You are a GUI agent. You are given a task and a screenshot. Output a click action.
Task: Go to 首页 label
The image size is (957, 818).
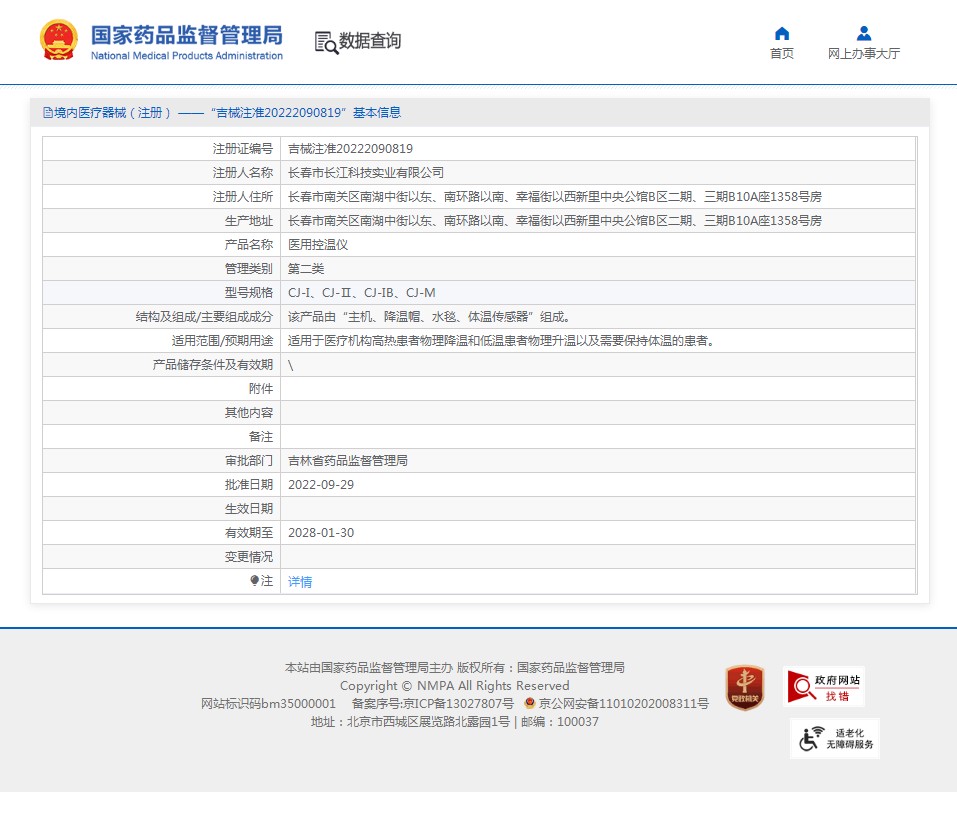[782, 54]
